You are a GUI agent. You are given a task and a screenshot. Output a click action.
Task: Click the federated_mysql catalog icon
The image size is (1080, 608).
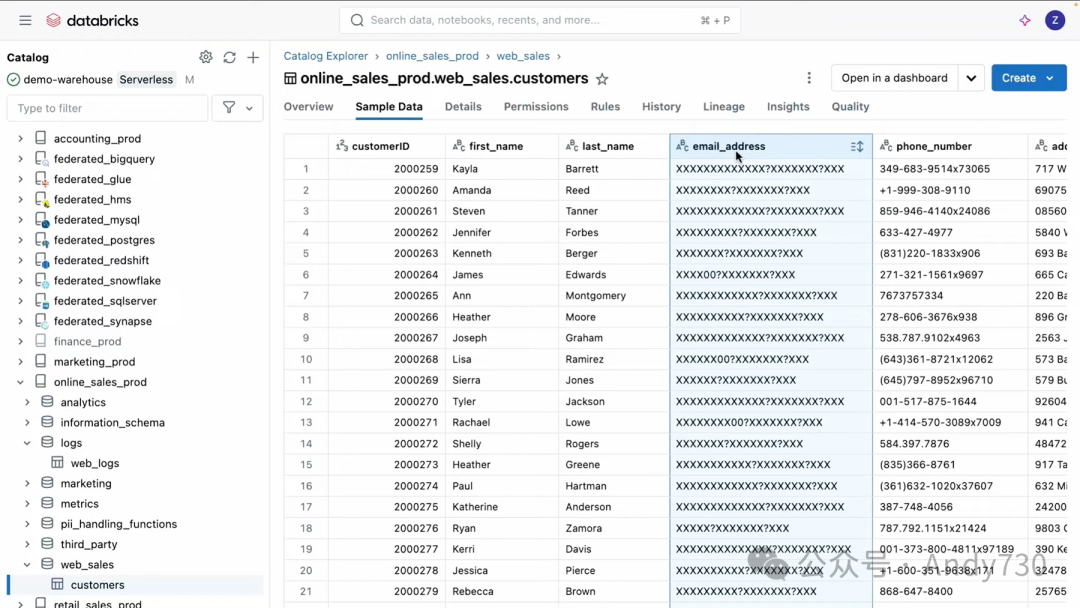point(41,220)
